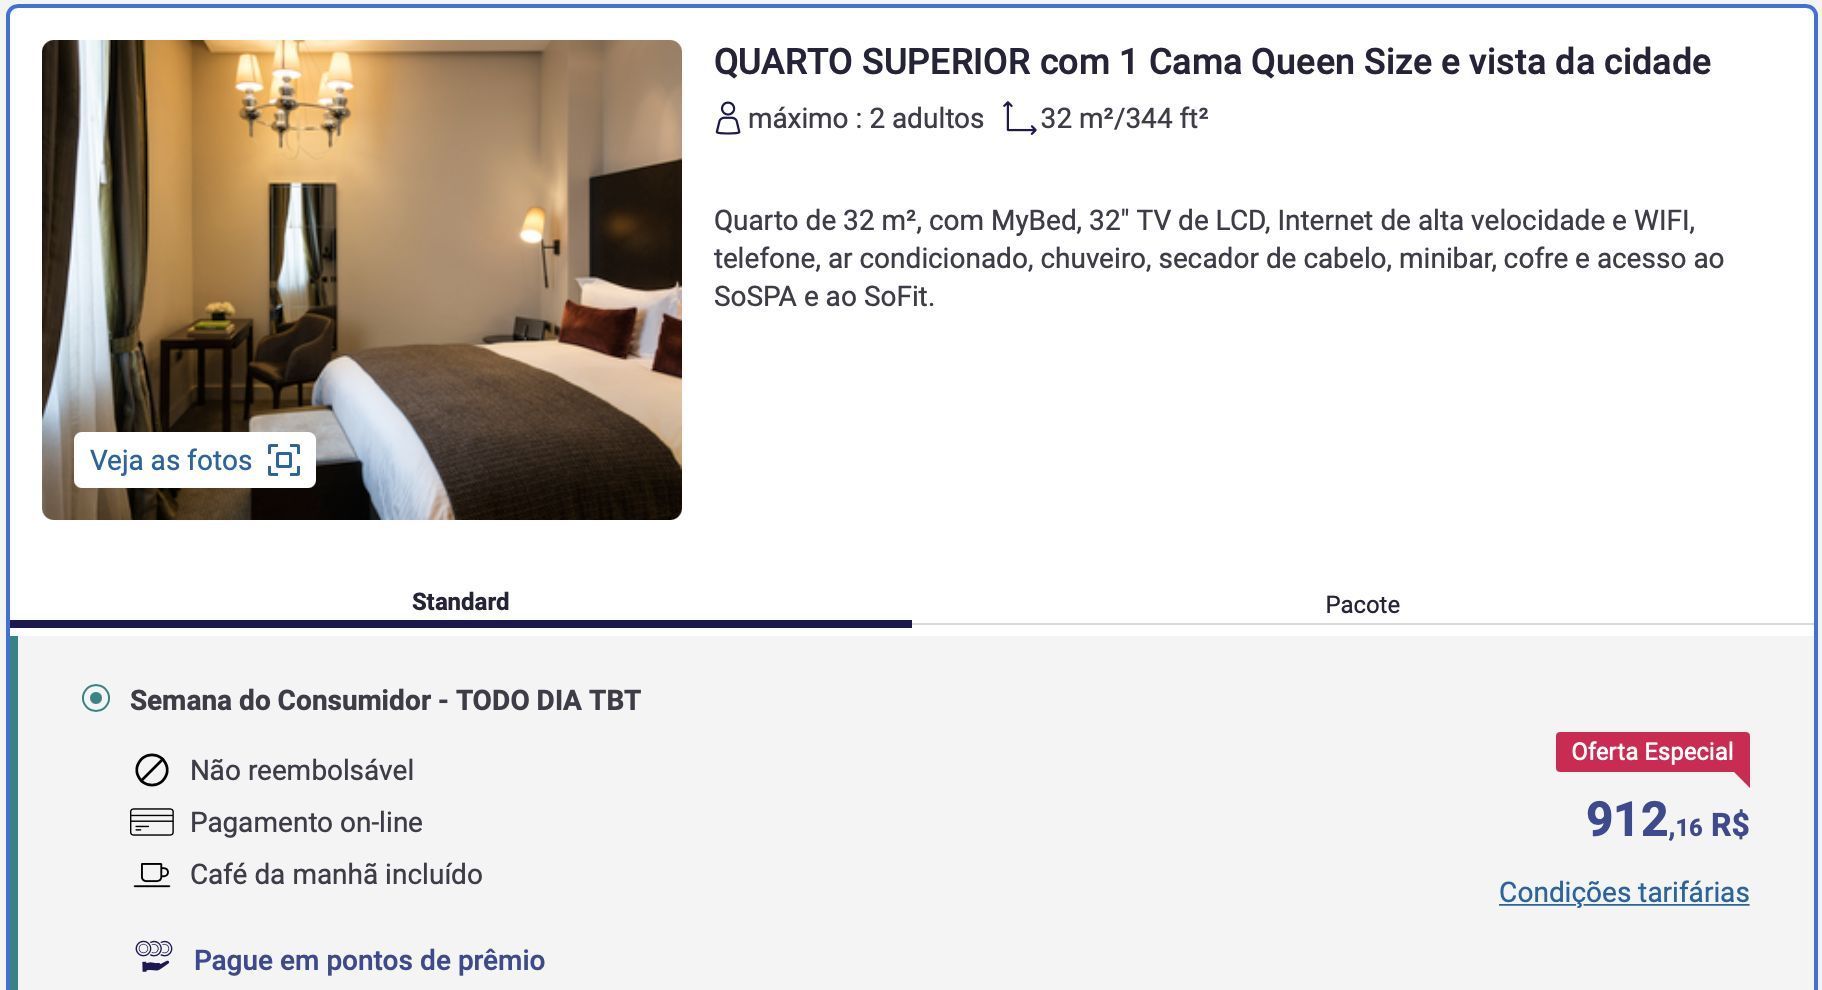This screenshot has height=990, width=1822.
Task: Click the non-refundable prohibition icon
Action: click(152, 770)
